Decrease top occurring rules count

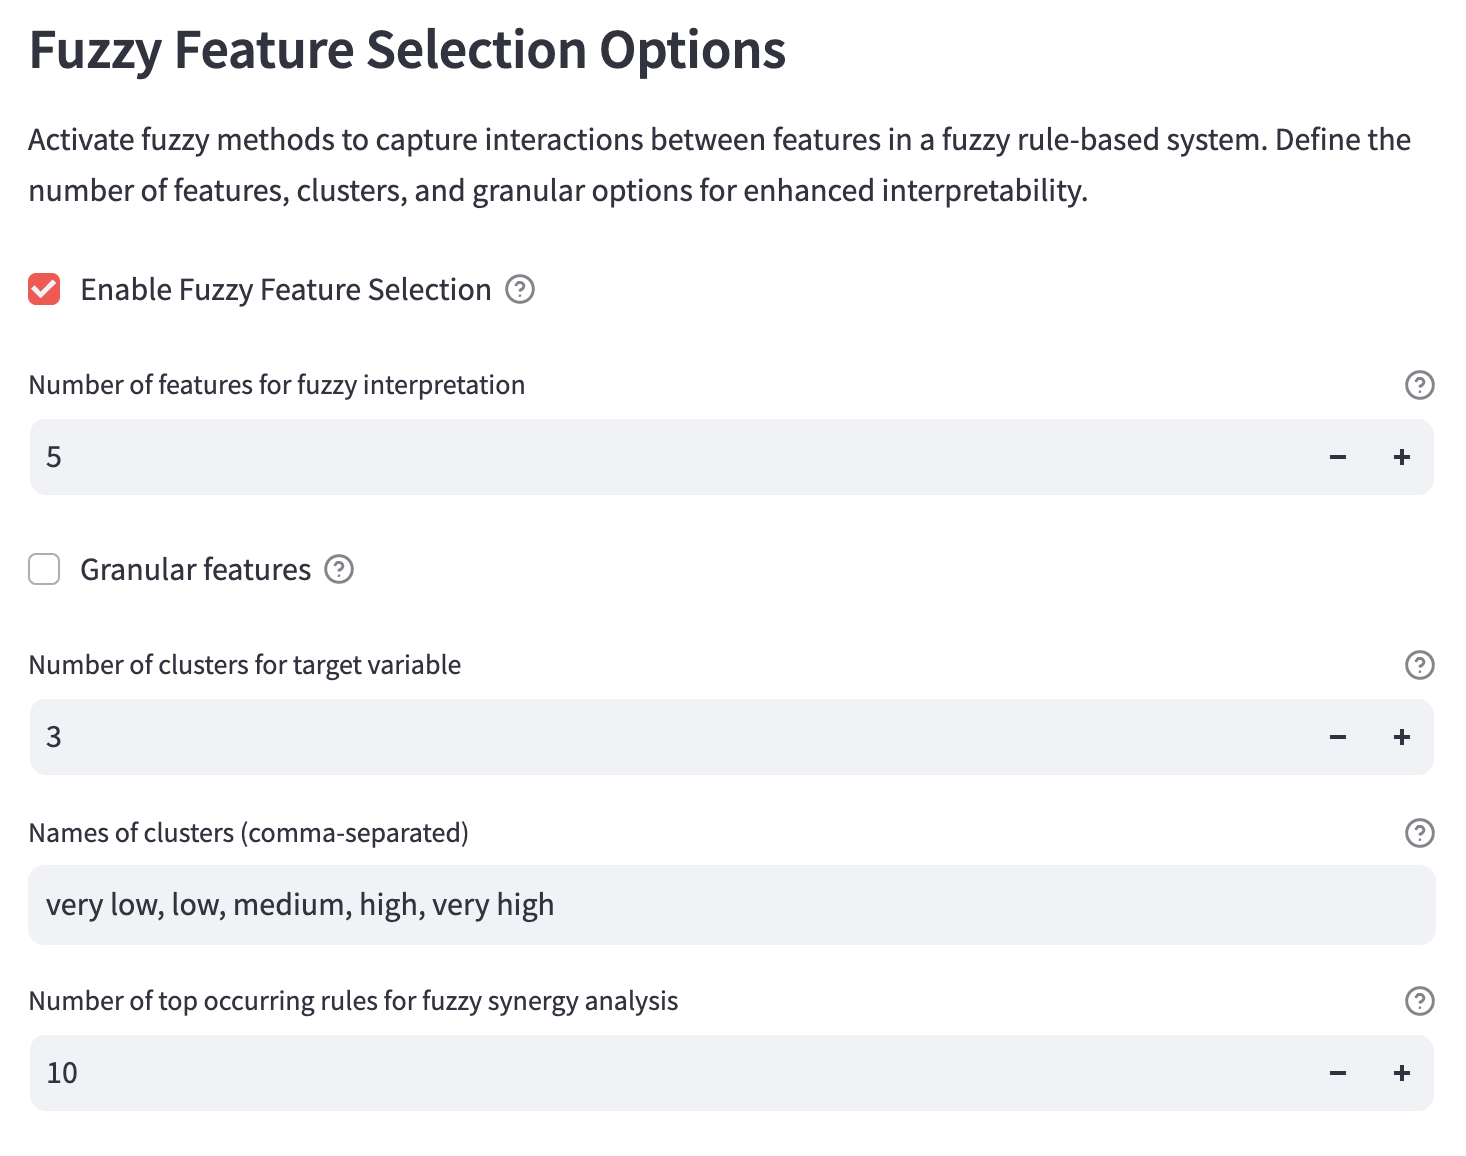tap(1337, 1072)
